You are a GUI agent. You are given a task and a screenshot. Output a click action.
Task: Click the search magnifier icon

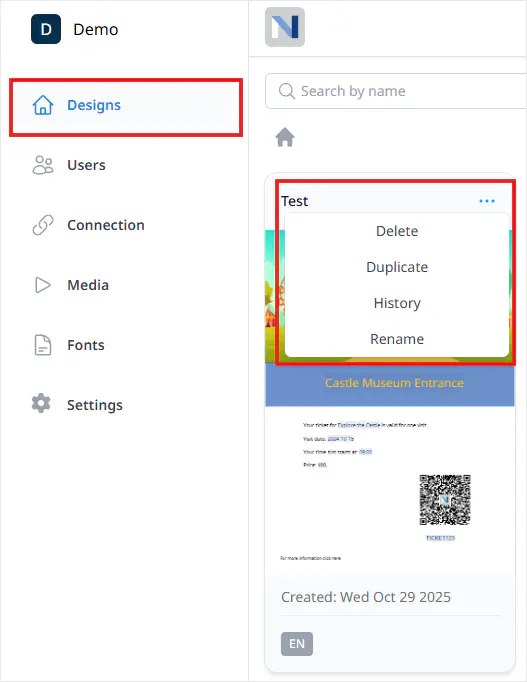point(287,91)
